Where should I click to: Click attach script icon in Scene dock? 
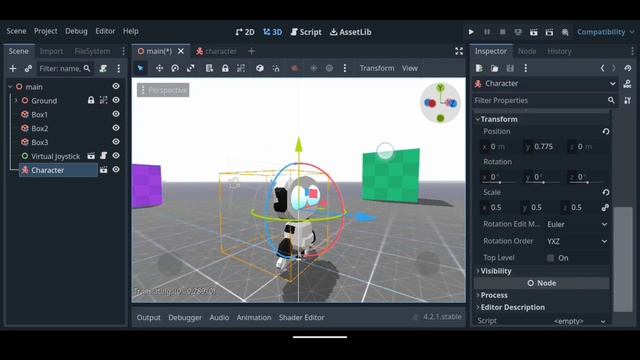click(103, 68)
